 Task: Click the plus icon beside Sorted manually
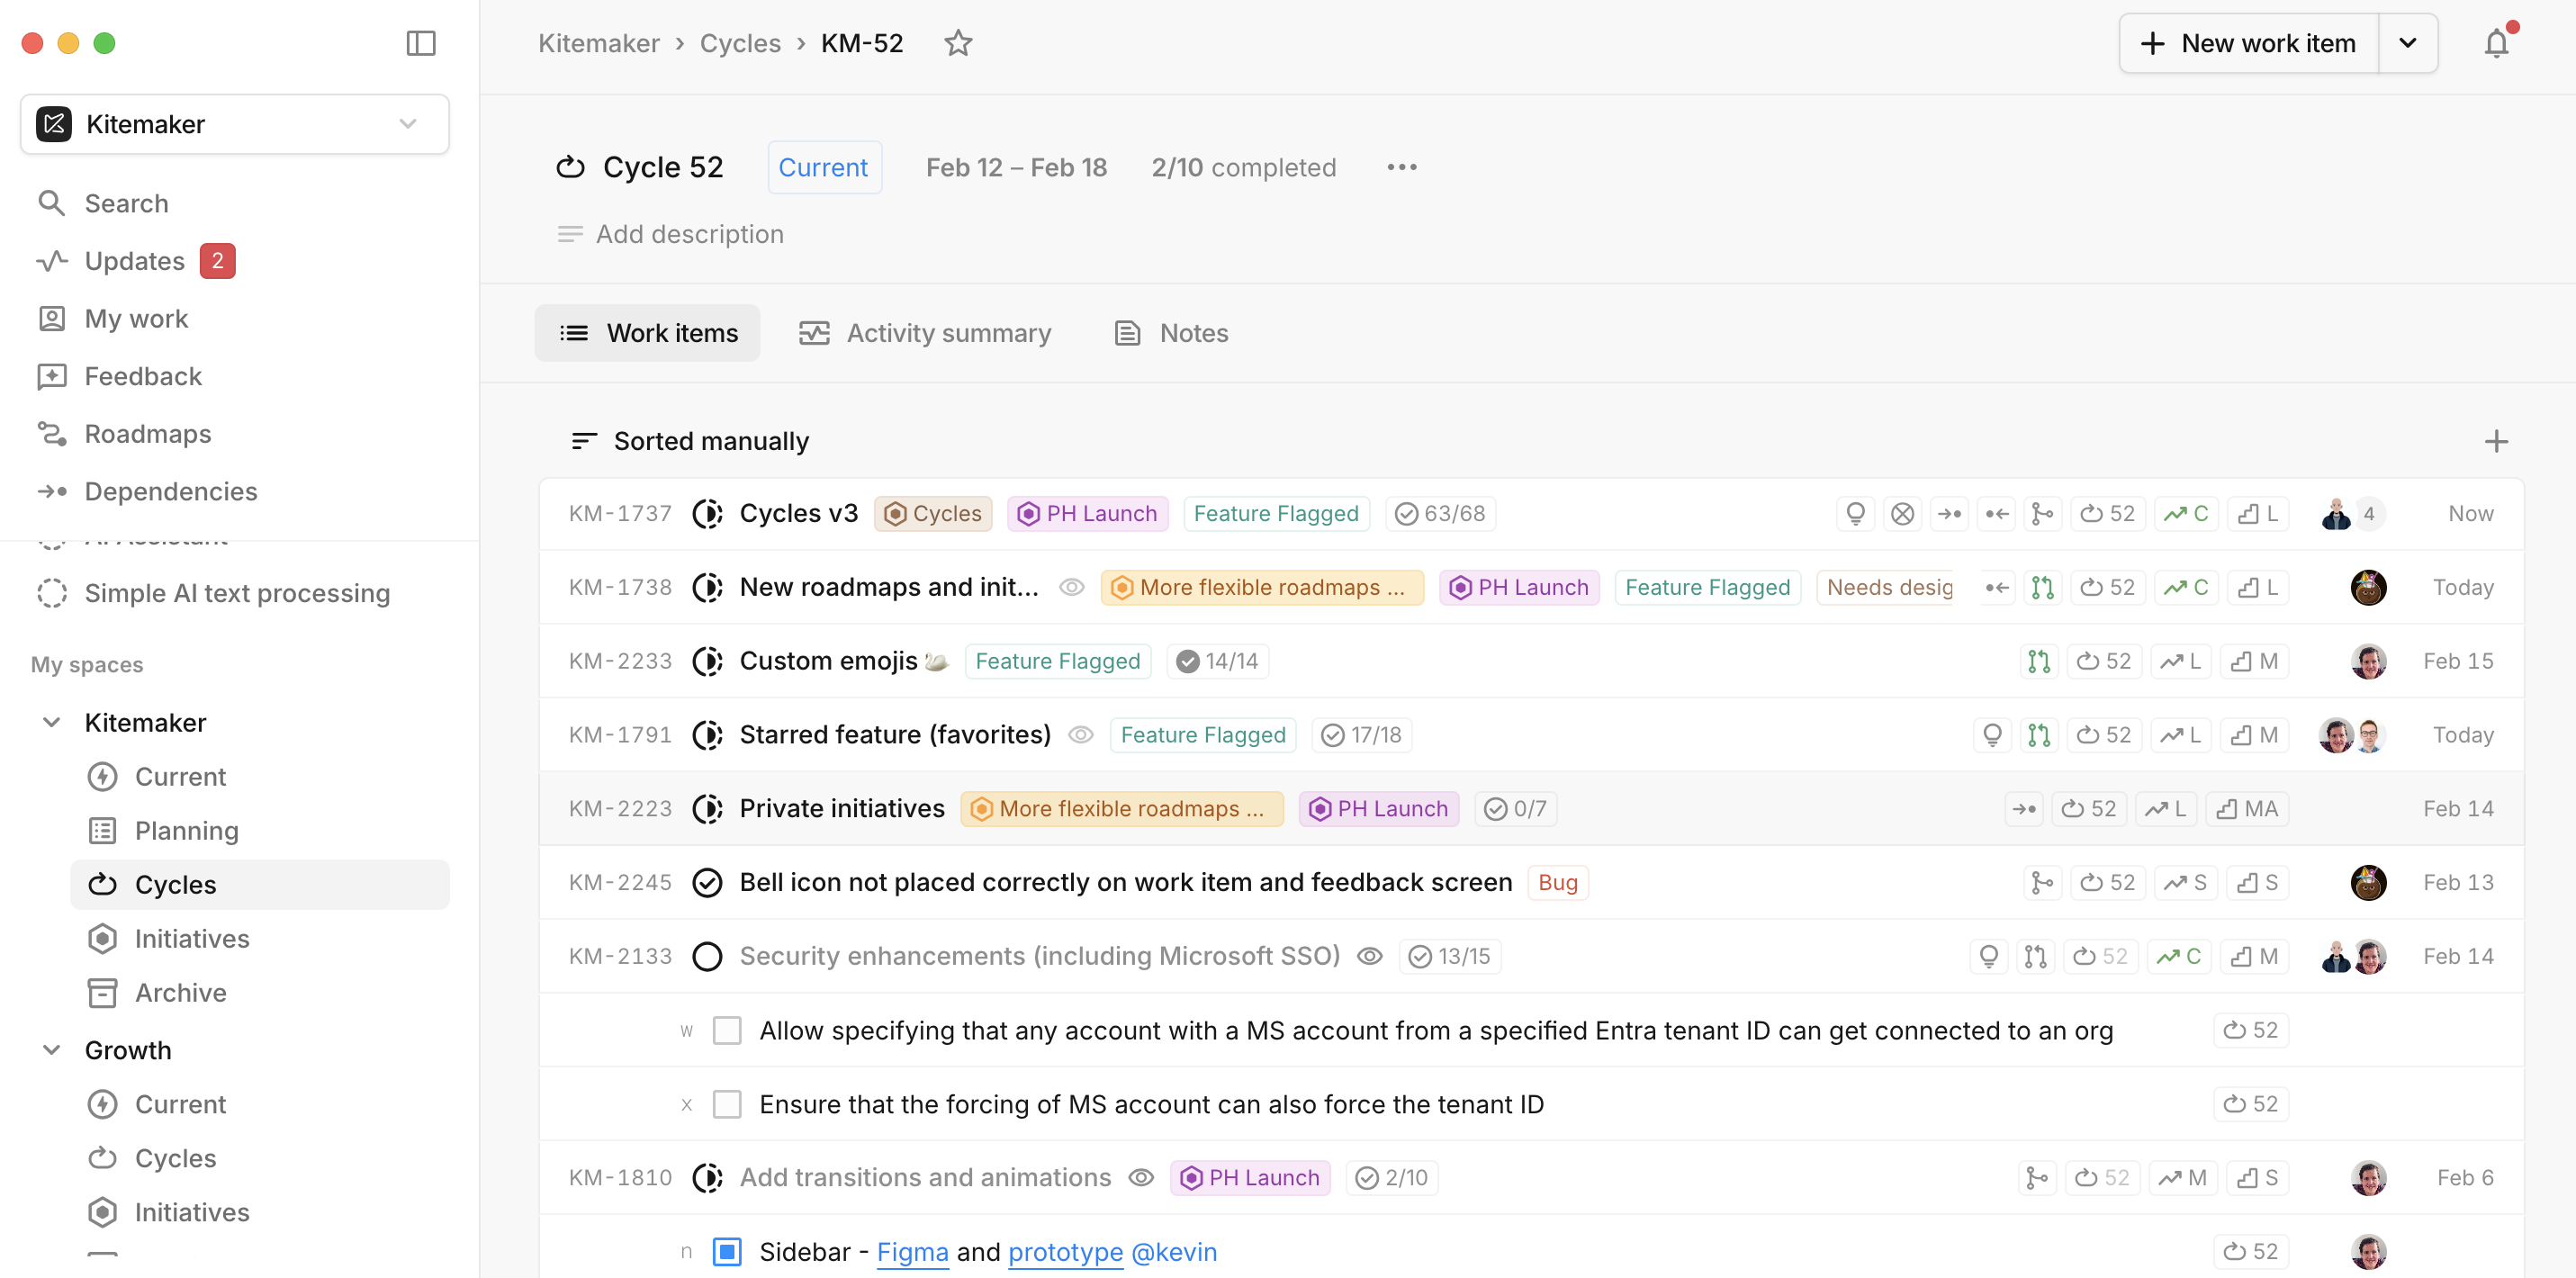point(2496,441)
